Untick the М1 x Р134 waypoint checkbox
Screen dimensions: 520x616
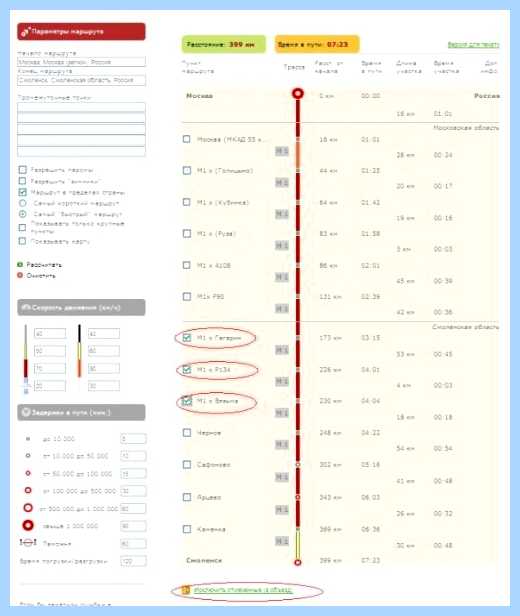click(187, 369)
